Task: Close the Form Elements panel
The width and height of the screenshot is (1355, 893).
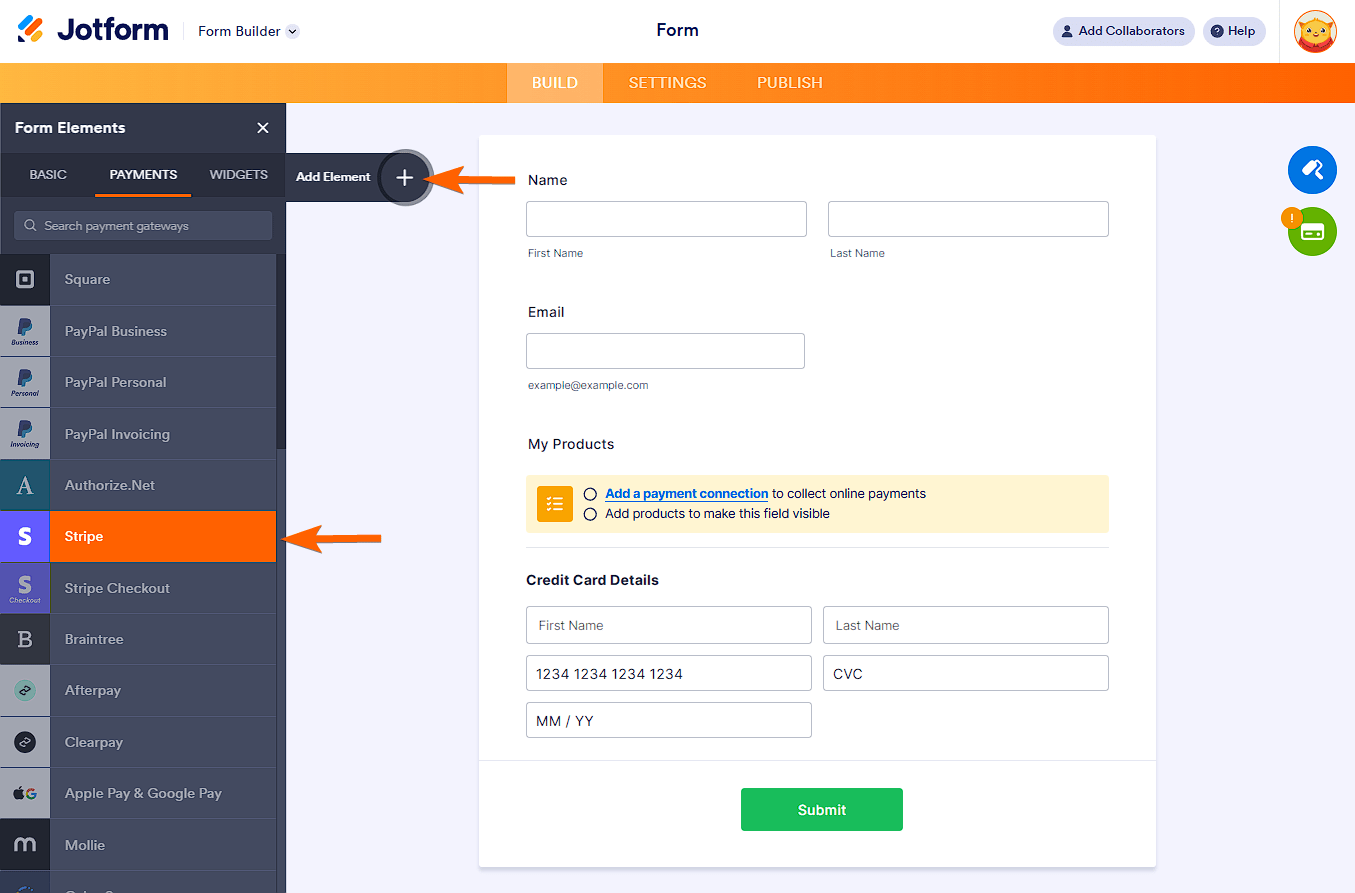Action: coord(263,128)
